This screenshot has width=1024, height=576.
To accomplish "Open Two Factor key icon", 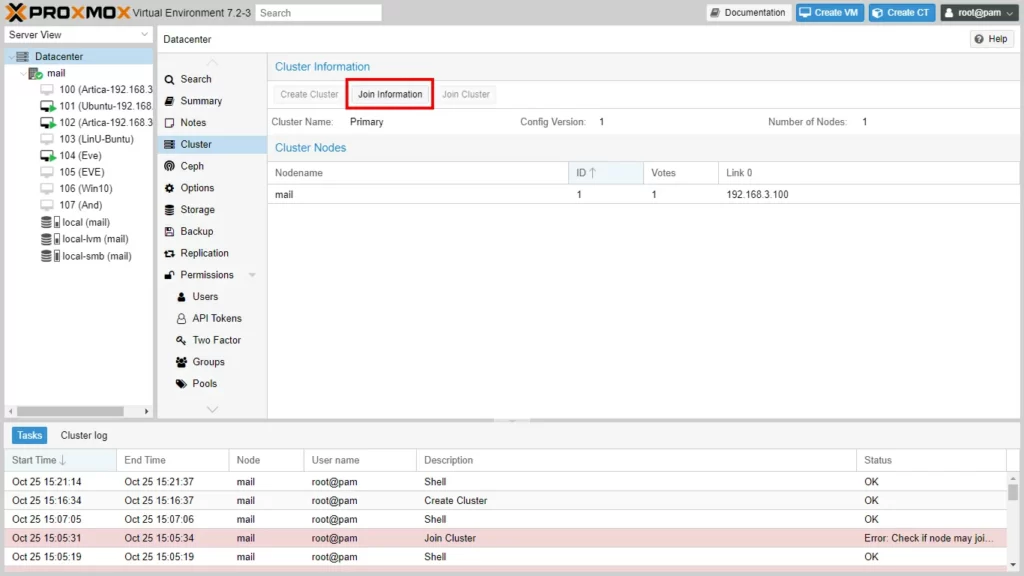I will (181, 341).
